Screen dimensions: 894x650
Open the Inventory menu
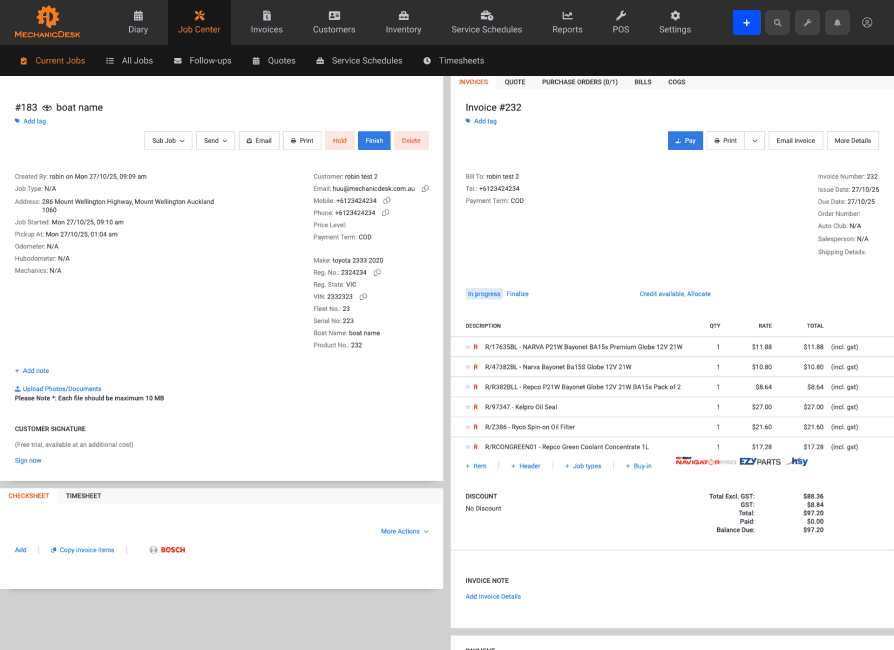click(403, 23)
